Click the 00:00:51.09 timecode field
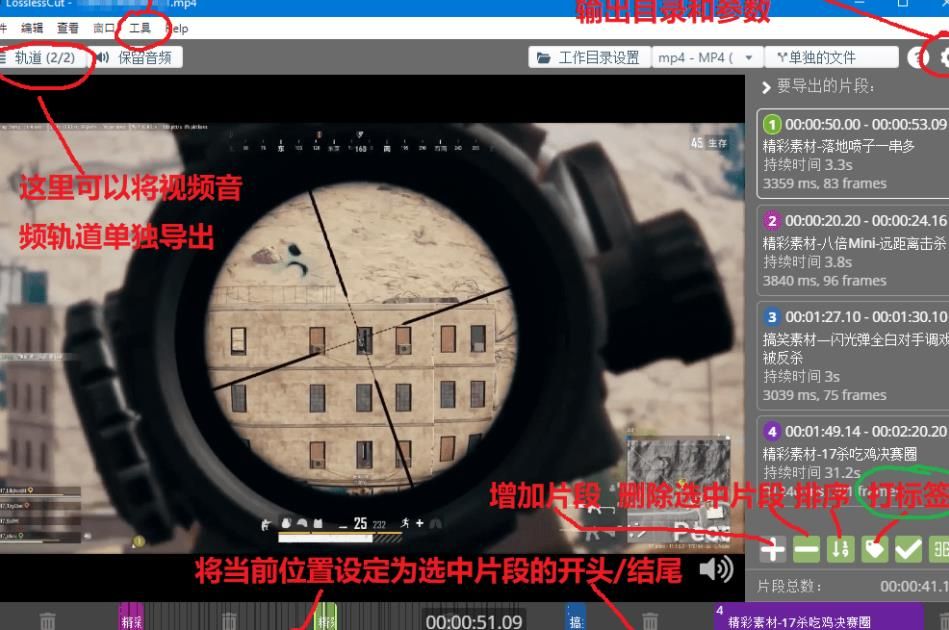 (473, 622)
